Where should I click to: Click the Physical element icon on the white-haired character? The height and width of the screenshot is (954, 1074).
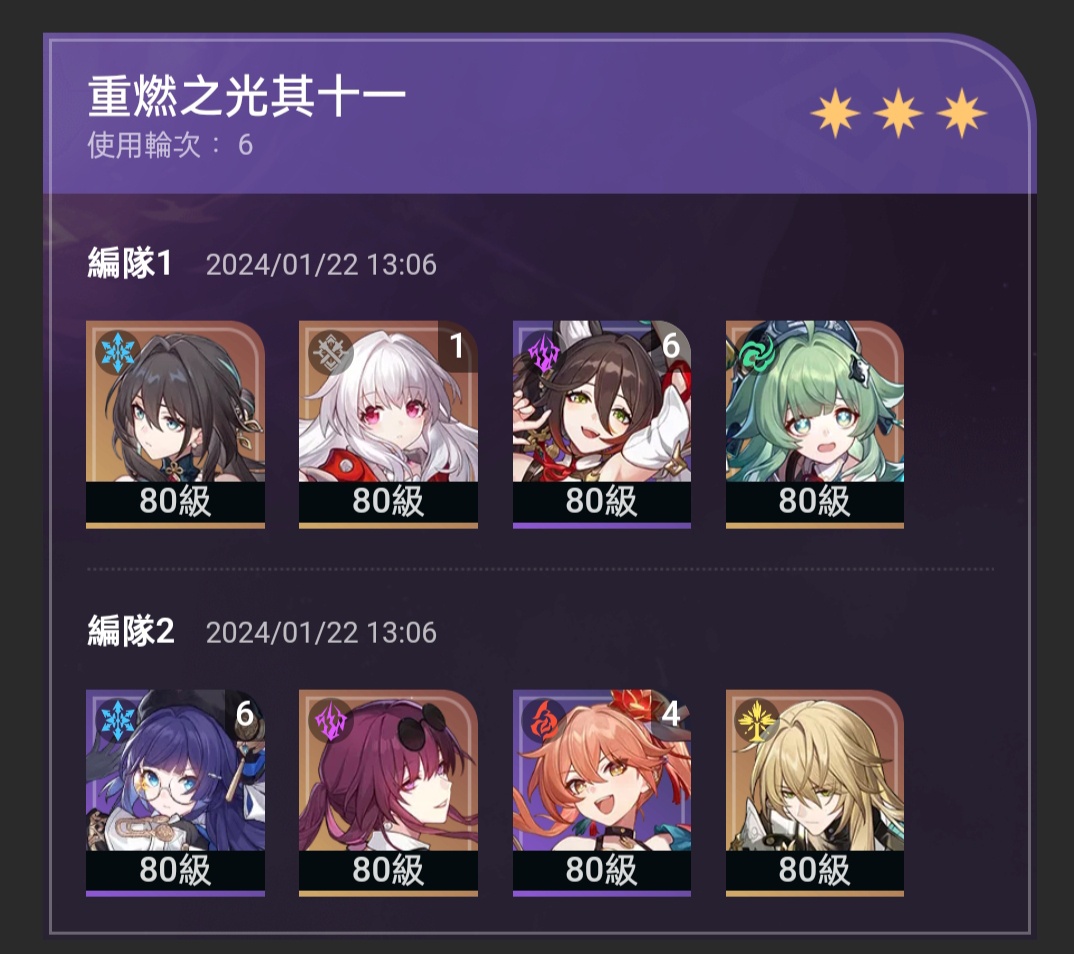pos(331,353)
